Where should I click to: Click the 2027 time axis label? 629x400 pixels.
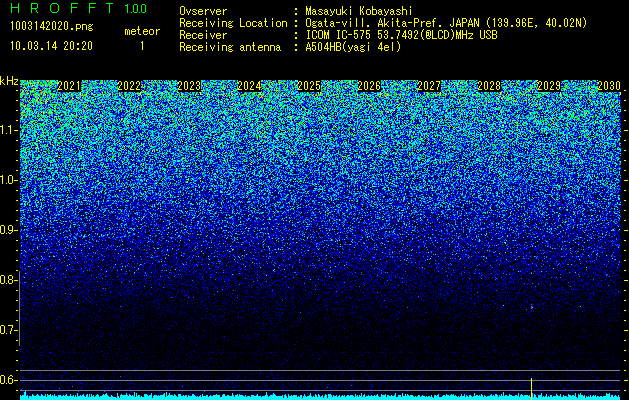pyautogui.click(x=429, y=86)
